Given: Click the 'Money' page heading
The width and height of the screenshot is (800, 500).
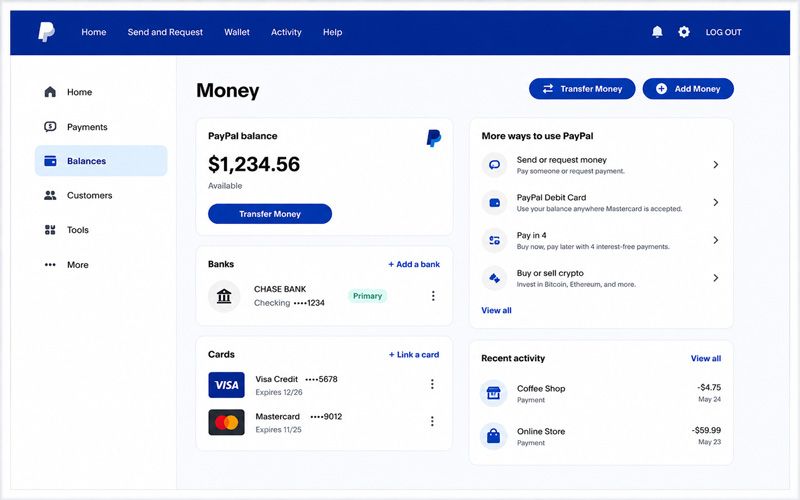Looking at the screenshot, I should pyautogui.click(x=228, y=91).
